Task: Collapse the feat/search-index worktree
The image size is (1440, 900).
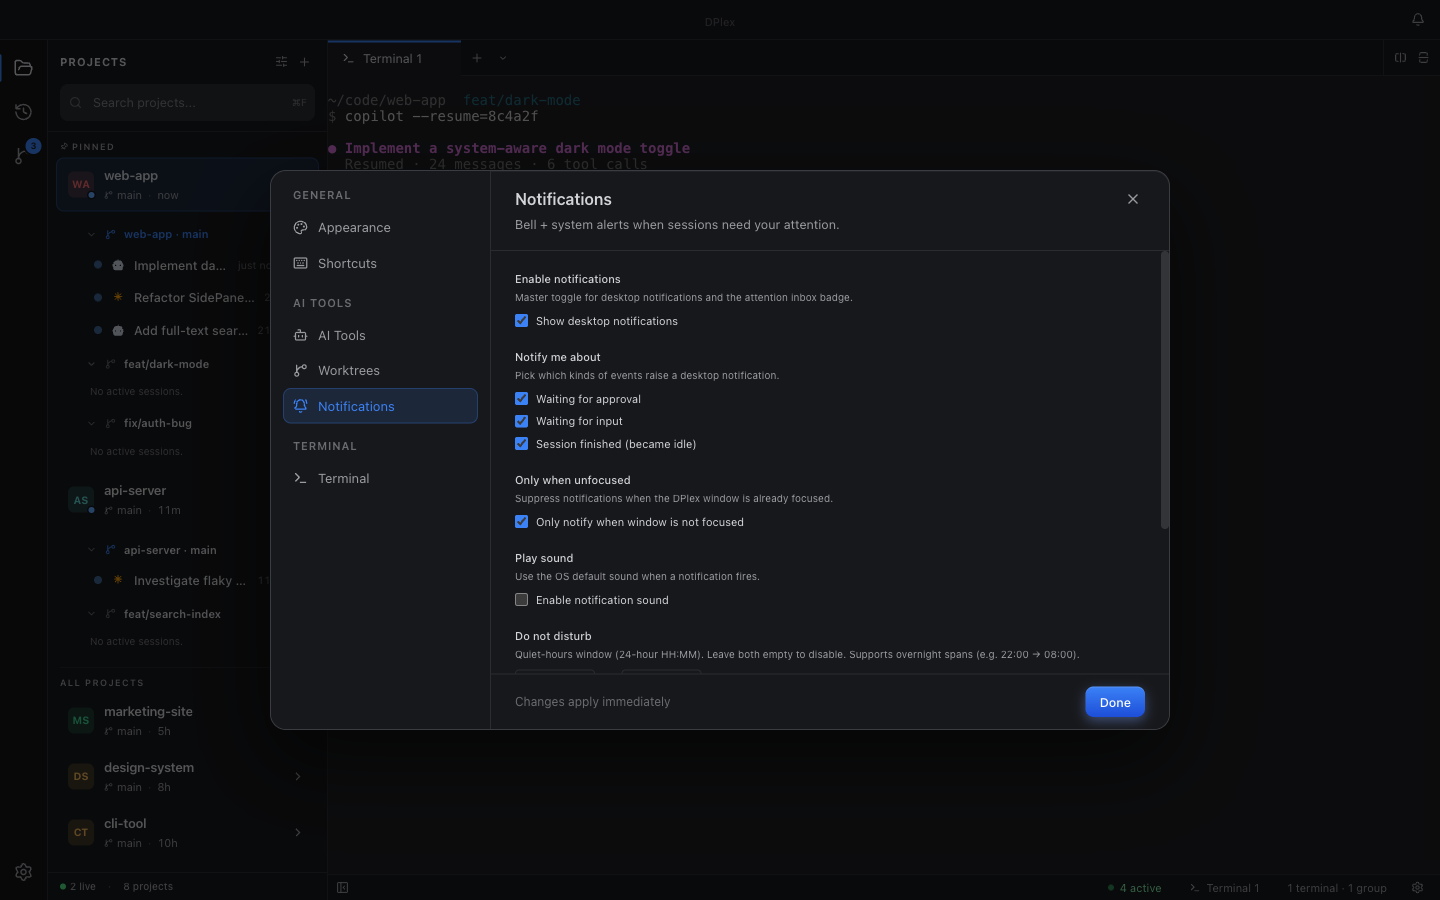Action: pos(92,614)
